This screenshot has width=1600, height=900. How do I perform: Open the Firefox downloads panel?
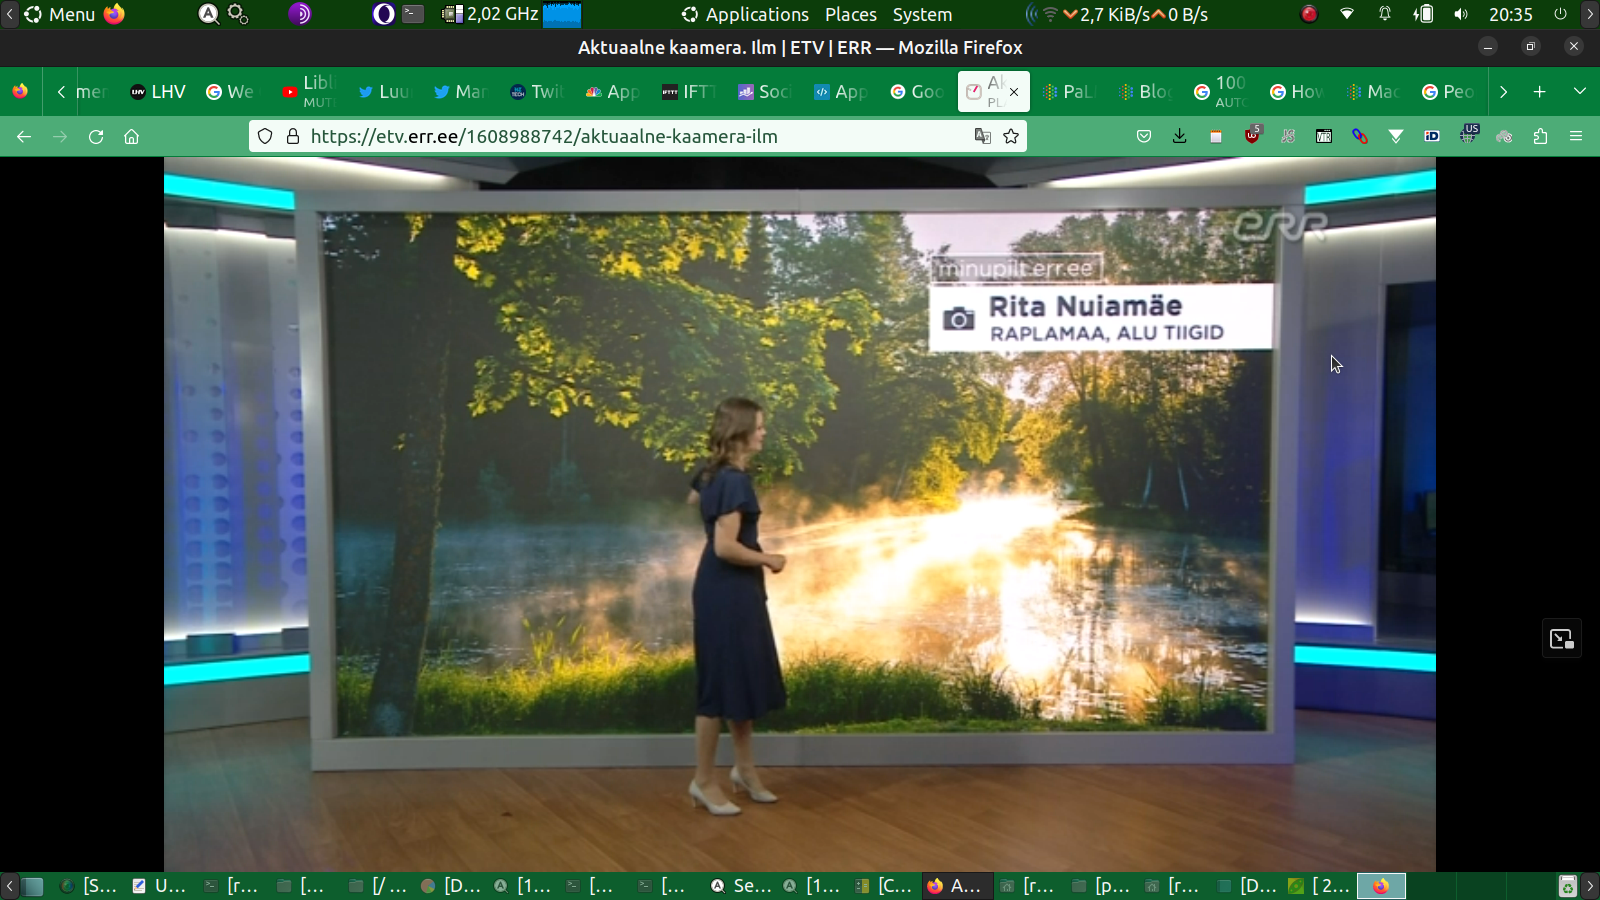point(1180,136)
